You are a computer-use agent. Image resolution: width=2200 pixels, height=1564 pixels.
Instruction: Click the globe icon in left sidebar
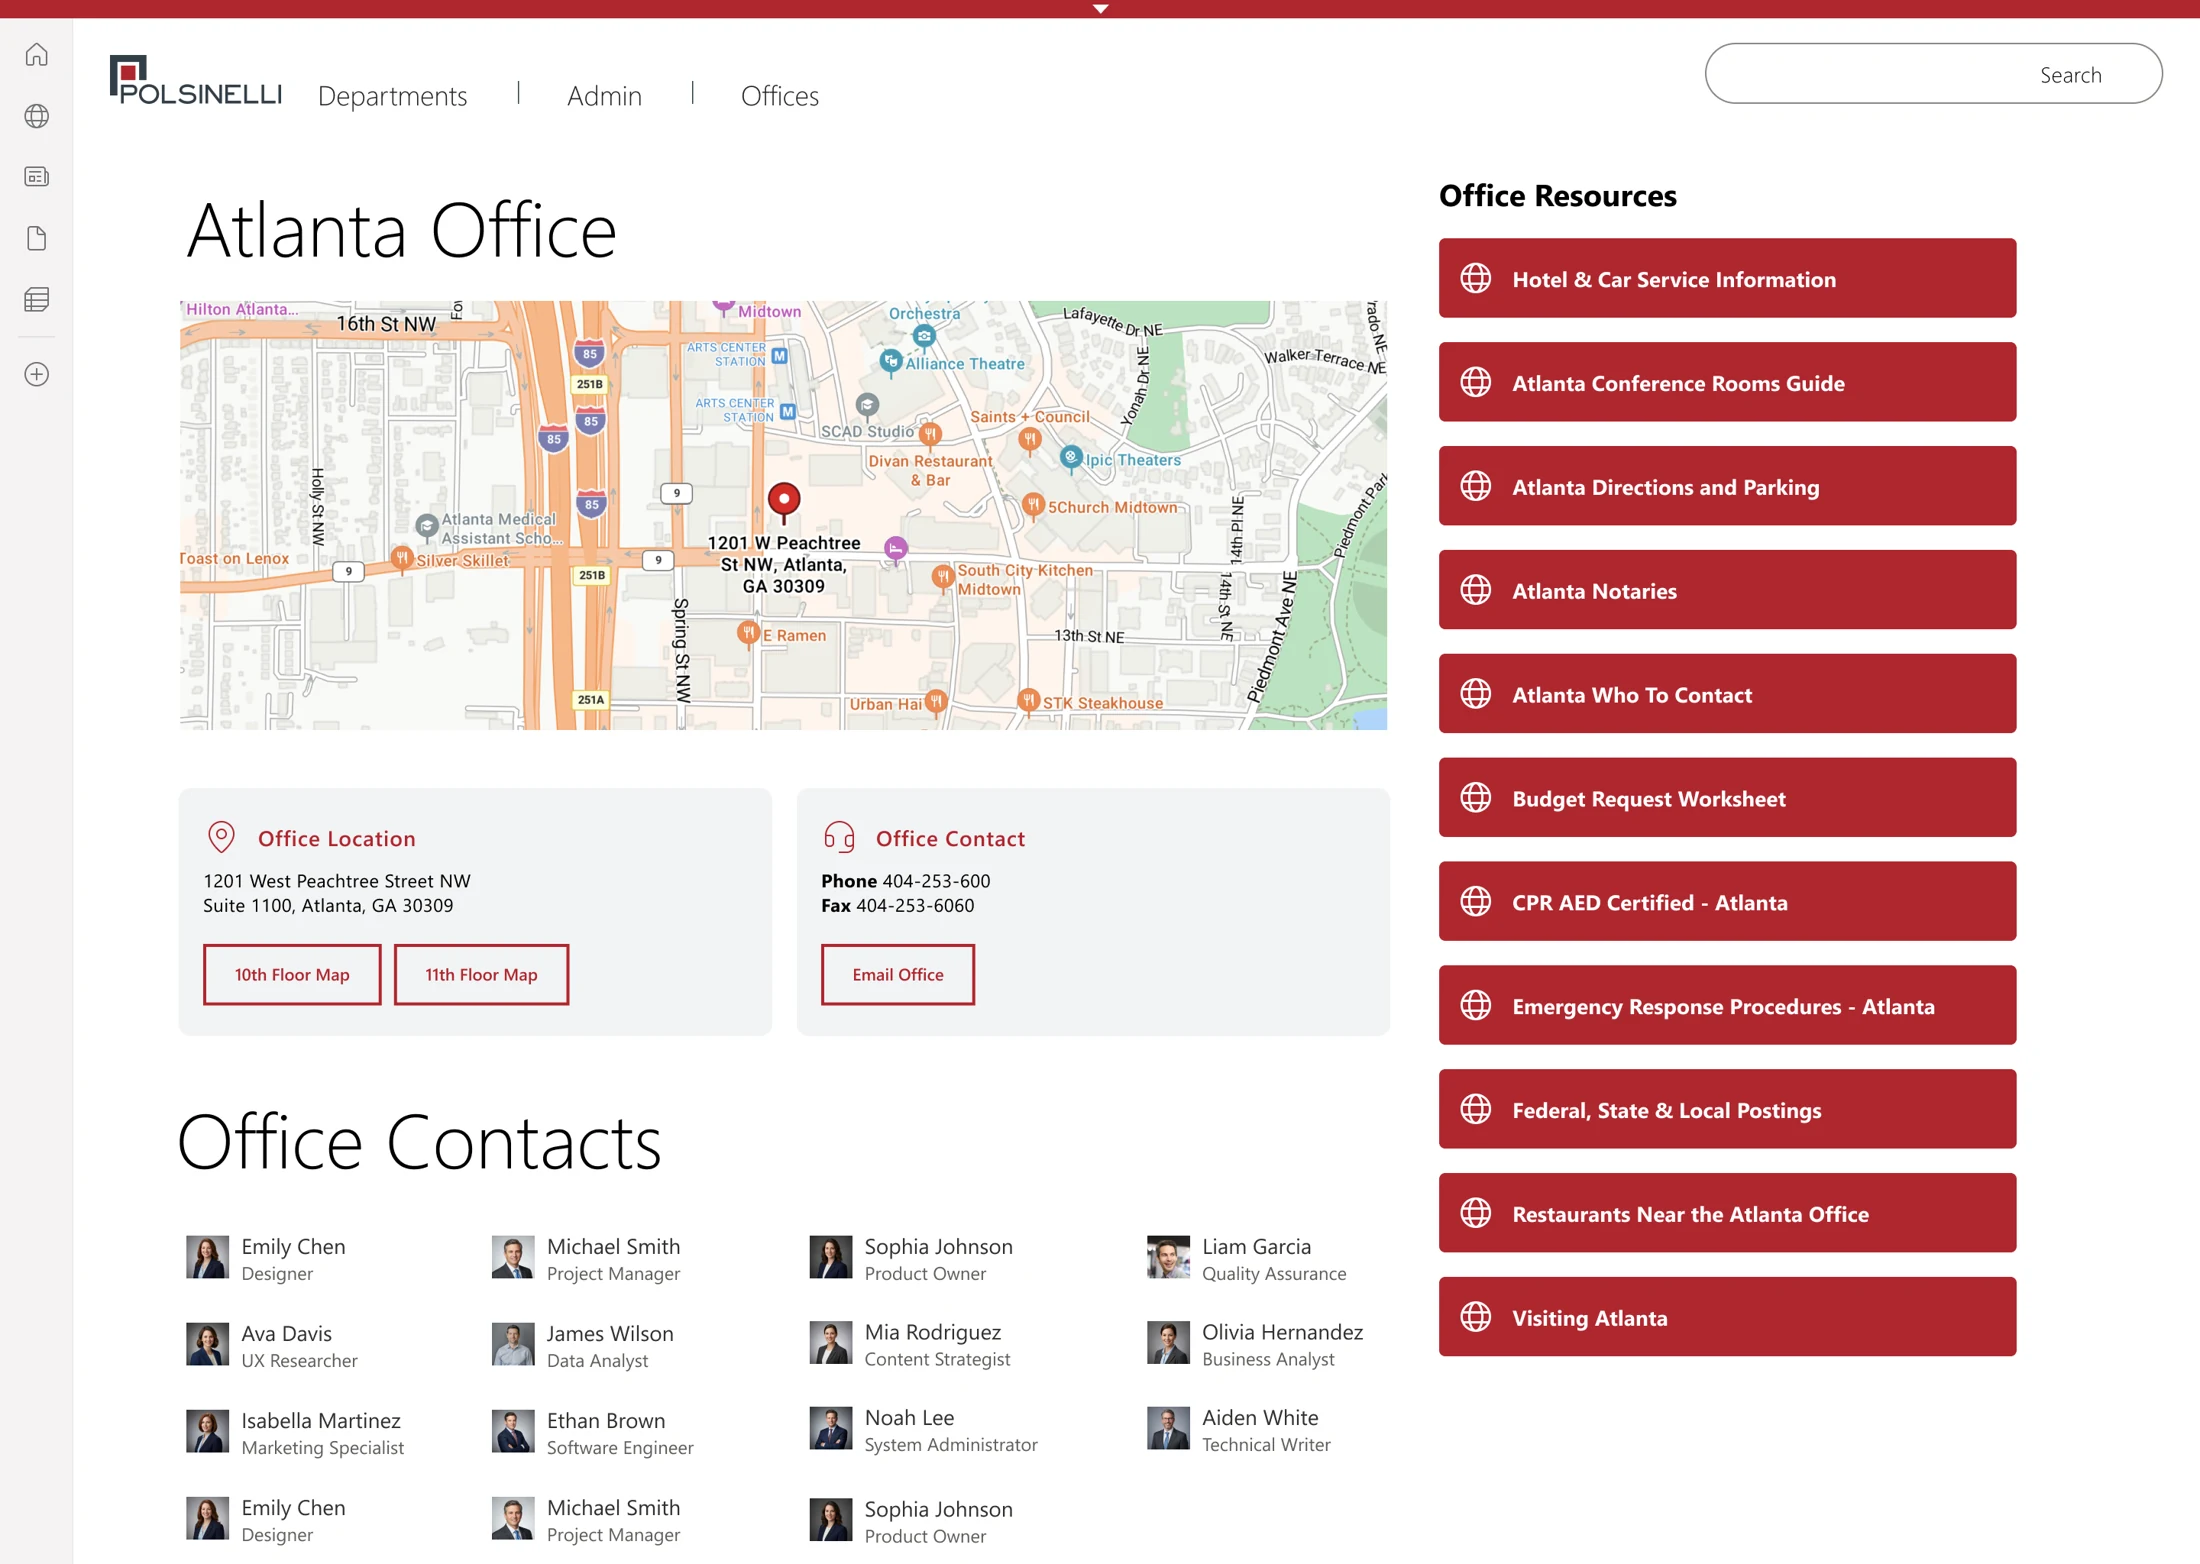37,116
